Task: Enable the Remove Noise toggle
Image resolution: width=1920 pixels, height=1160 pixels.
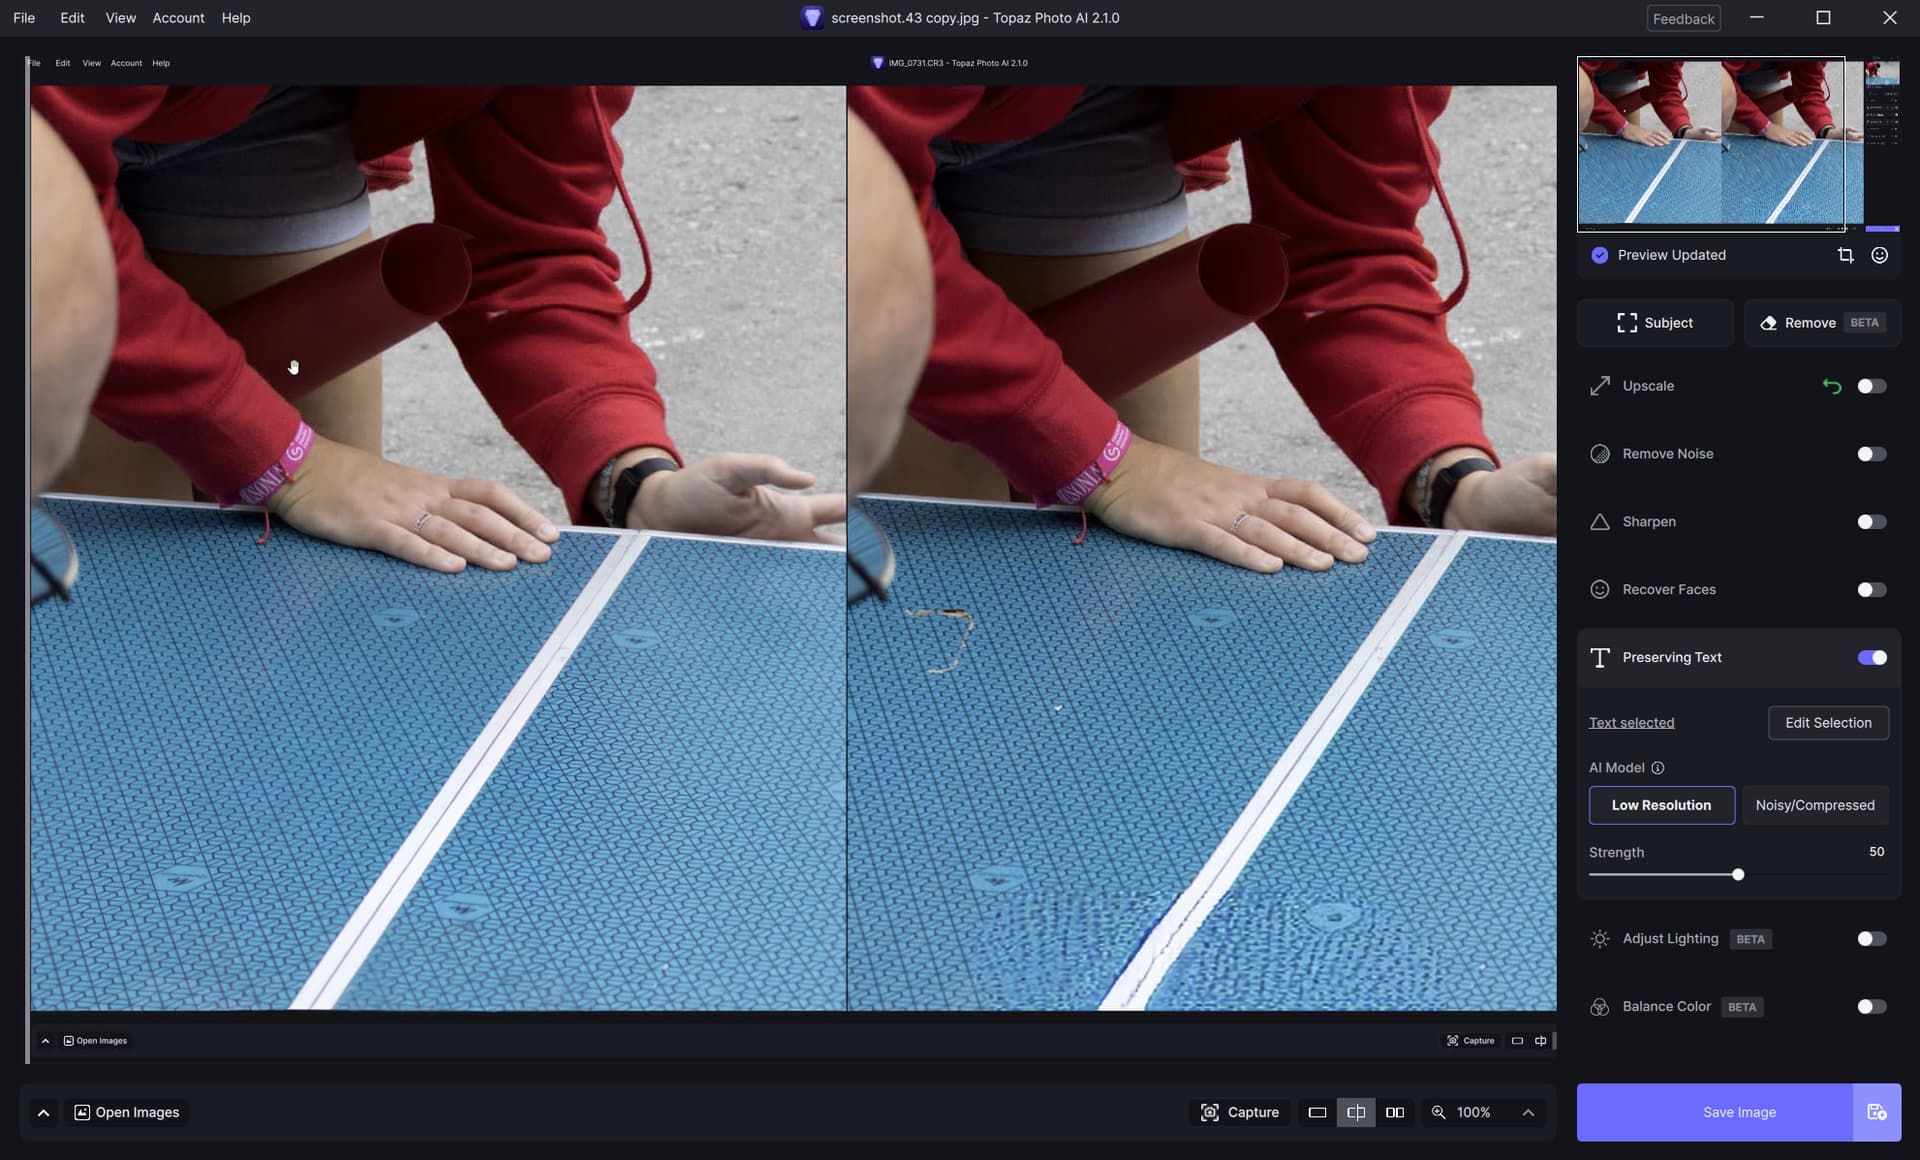Action: [1871, 454]
